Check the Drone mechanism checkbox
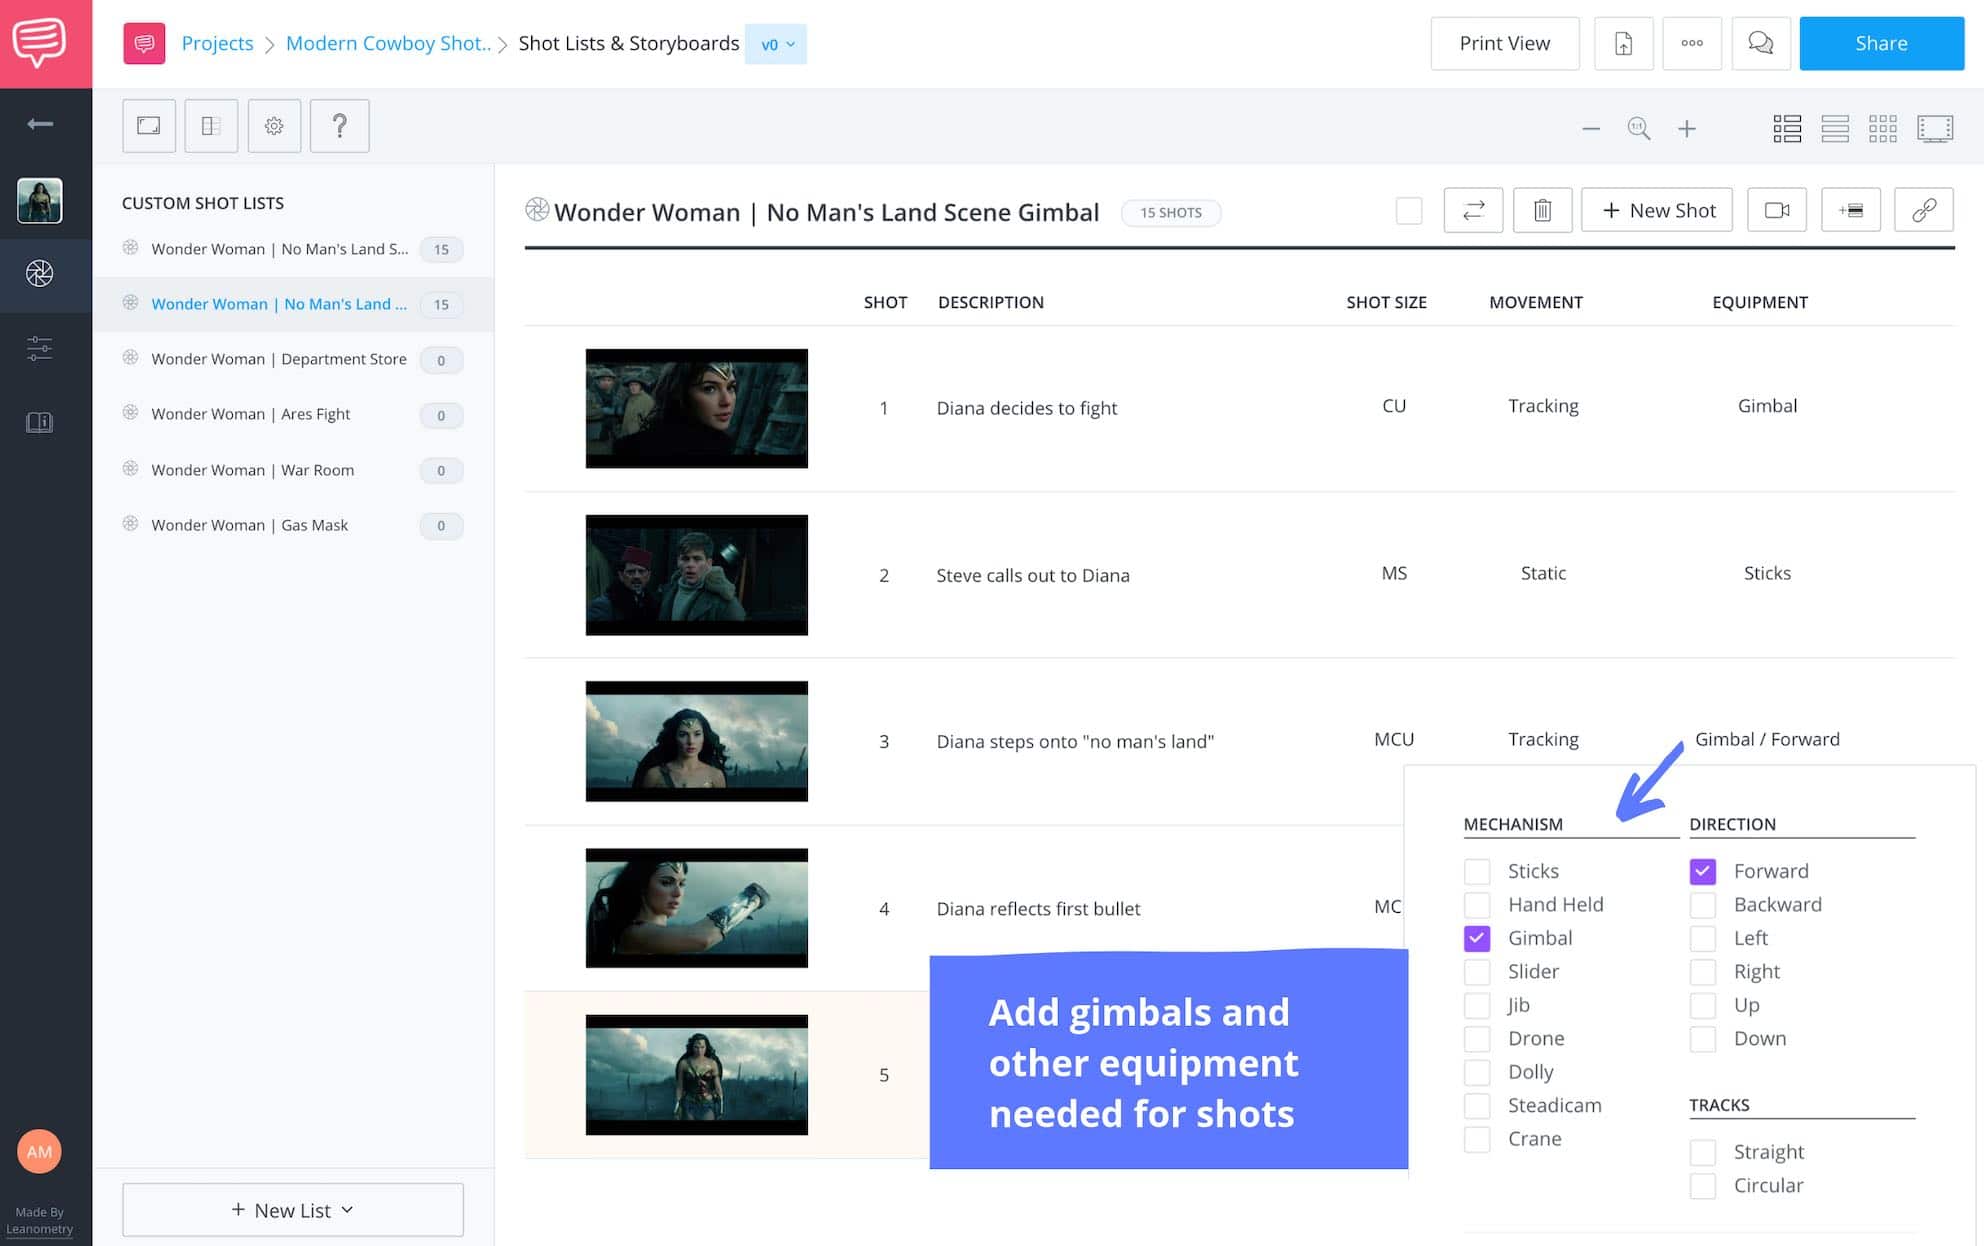 [x=1477, y=1039]
